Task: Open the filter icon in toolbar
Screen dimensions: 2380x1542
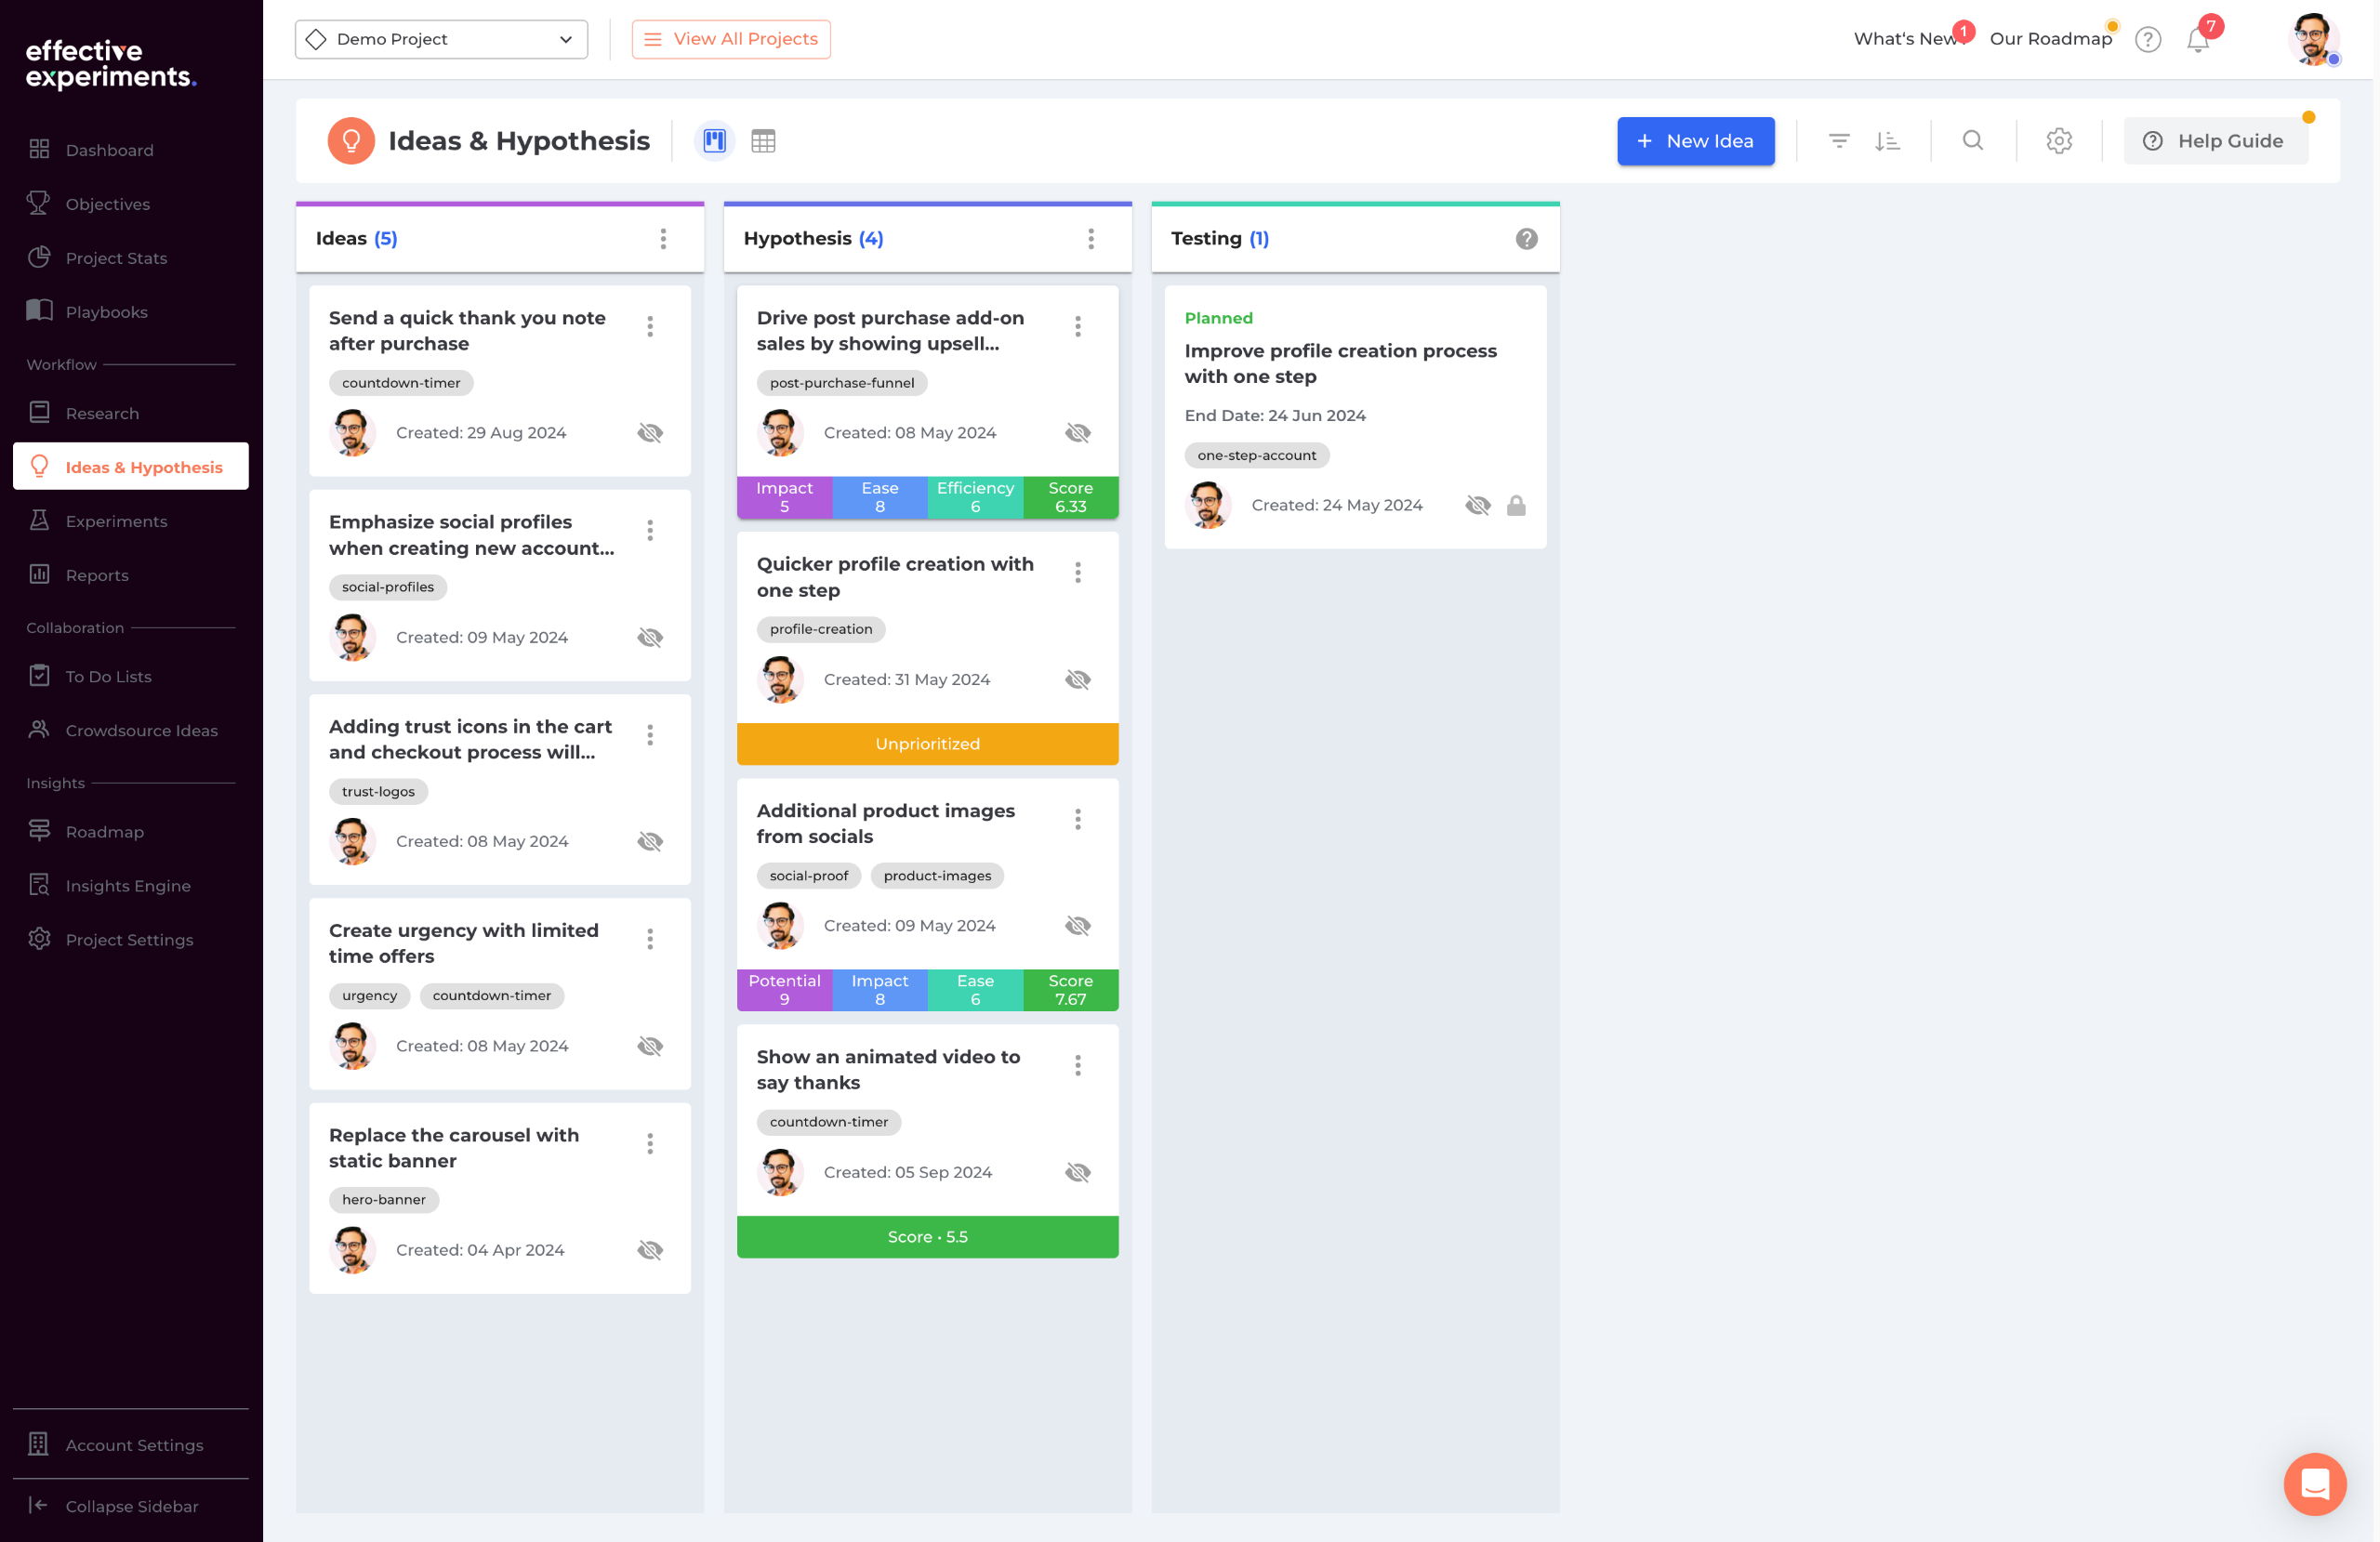Action: pos(1838,141)
